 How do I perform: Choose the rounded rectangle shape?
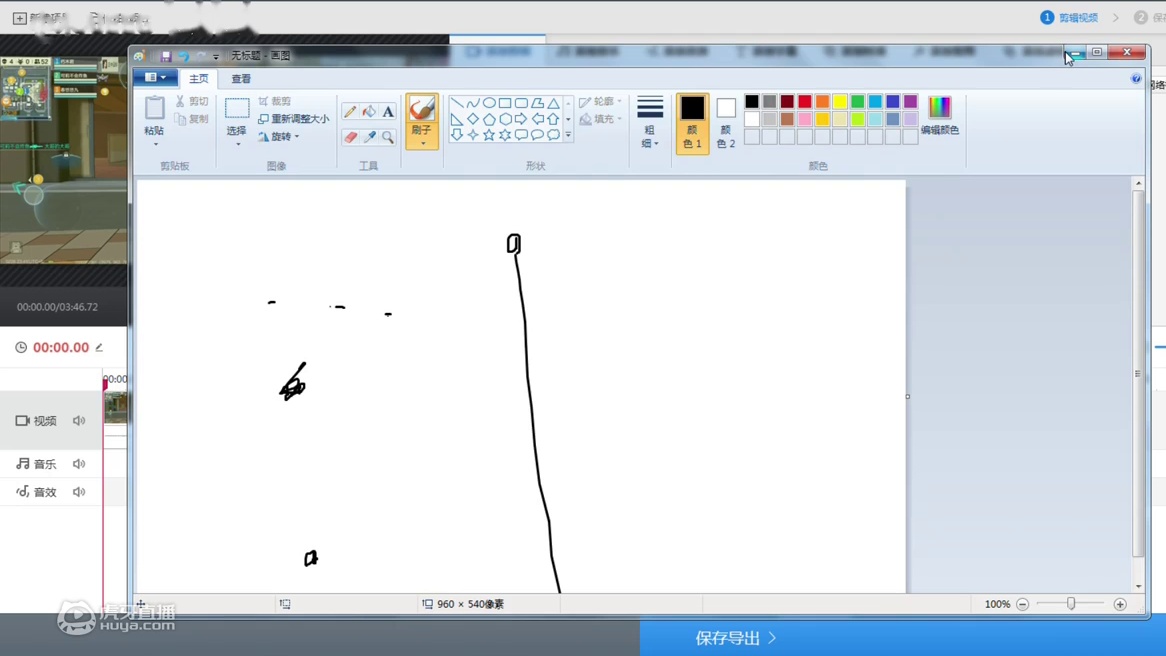tap(521, 103)
